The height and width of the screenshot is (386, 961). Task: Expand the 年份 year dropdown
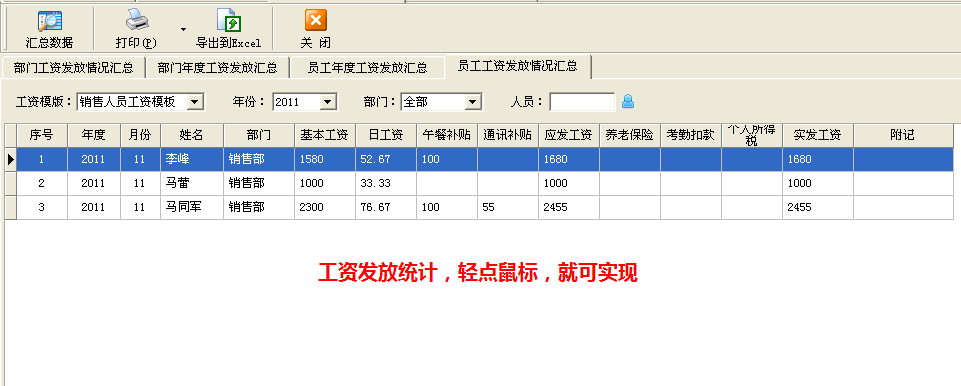point(328,102)
